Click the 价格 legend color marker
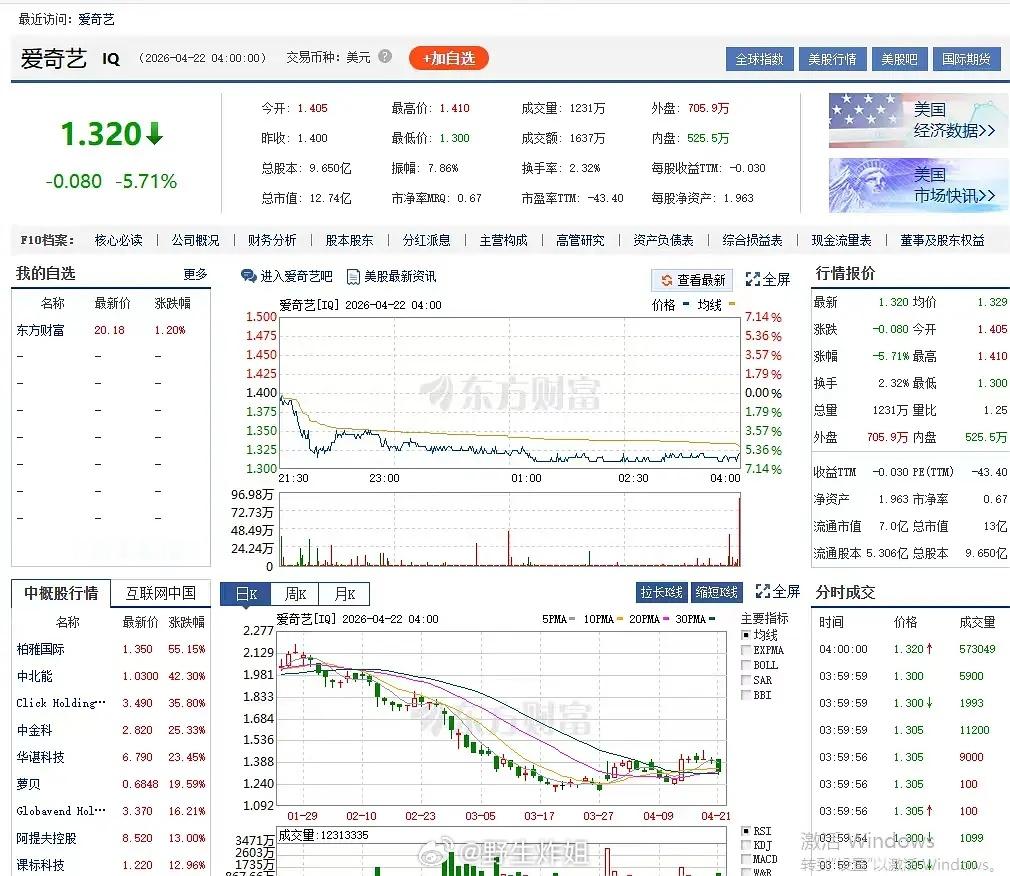 [x=686, y=303]
